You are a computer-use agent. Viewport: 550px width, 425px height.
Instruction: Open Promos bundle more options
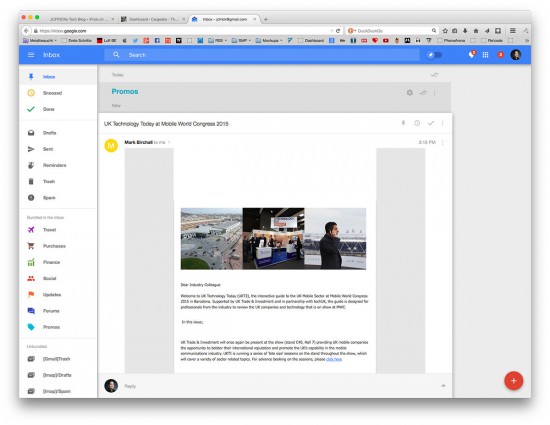pyautogui.click(x=435, y=93)
